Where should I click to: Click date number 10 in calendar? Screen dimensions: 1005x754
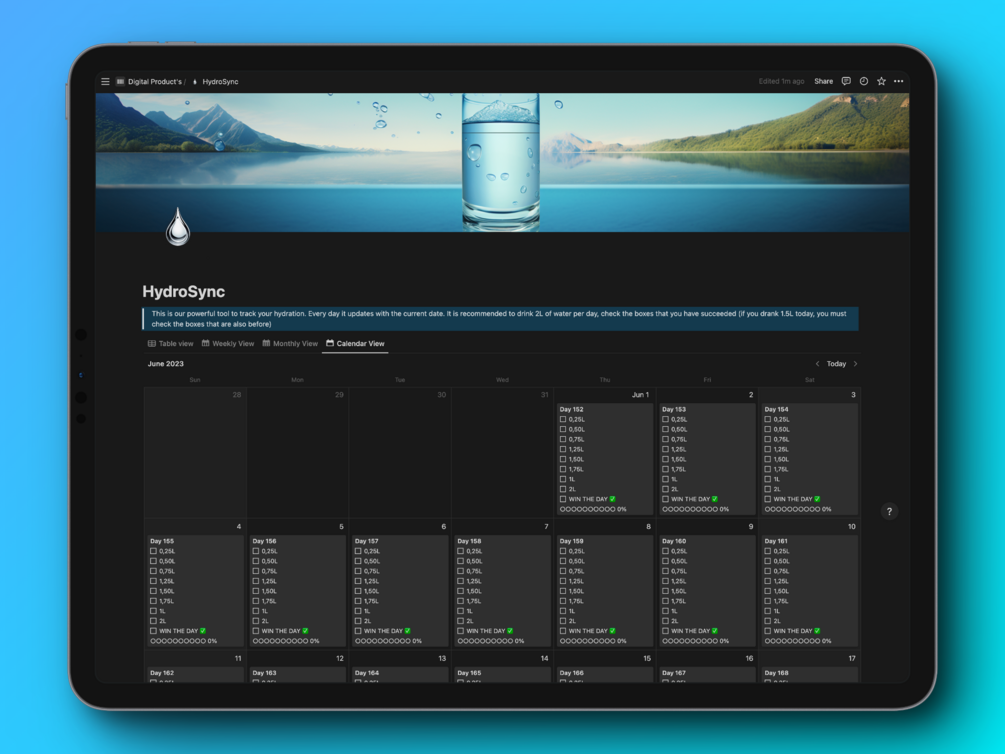852,526
